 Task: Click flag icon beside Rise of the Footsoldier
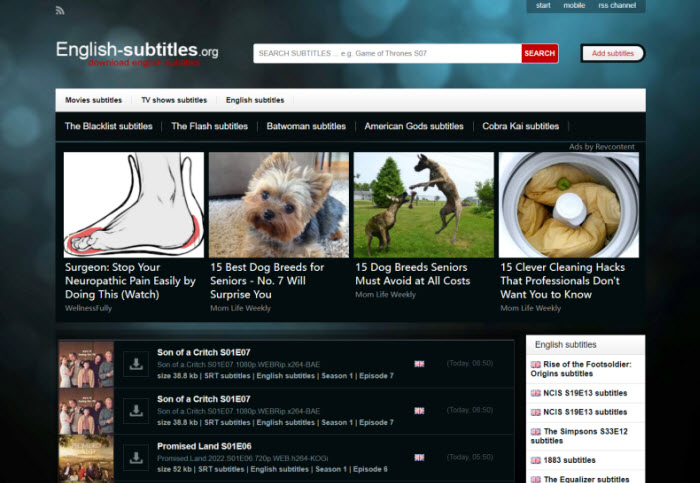tap(536, 364)
